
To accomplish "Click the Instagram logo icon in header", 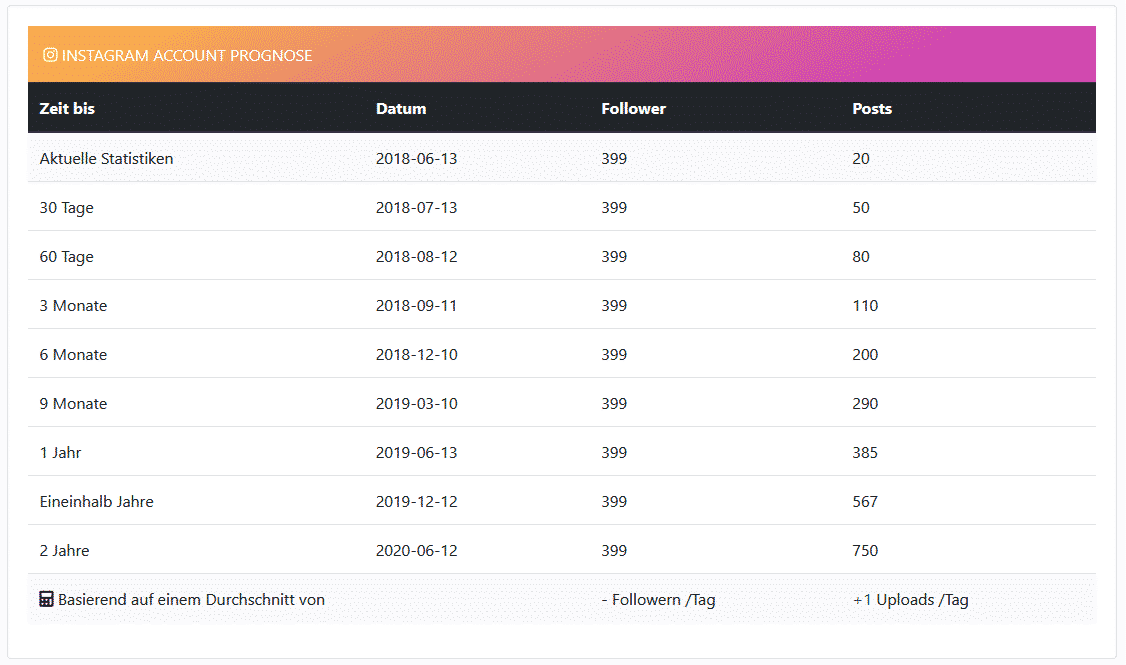I will pyautogui.click(x=50, y=55).
